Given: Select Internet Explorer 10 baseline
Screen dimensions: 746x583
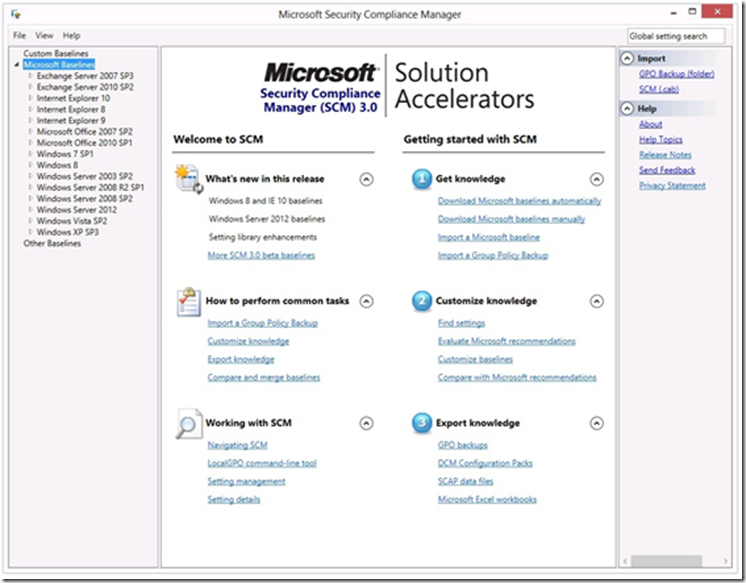Looking at the screenshot, I should click(73, 98).
